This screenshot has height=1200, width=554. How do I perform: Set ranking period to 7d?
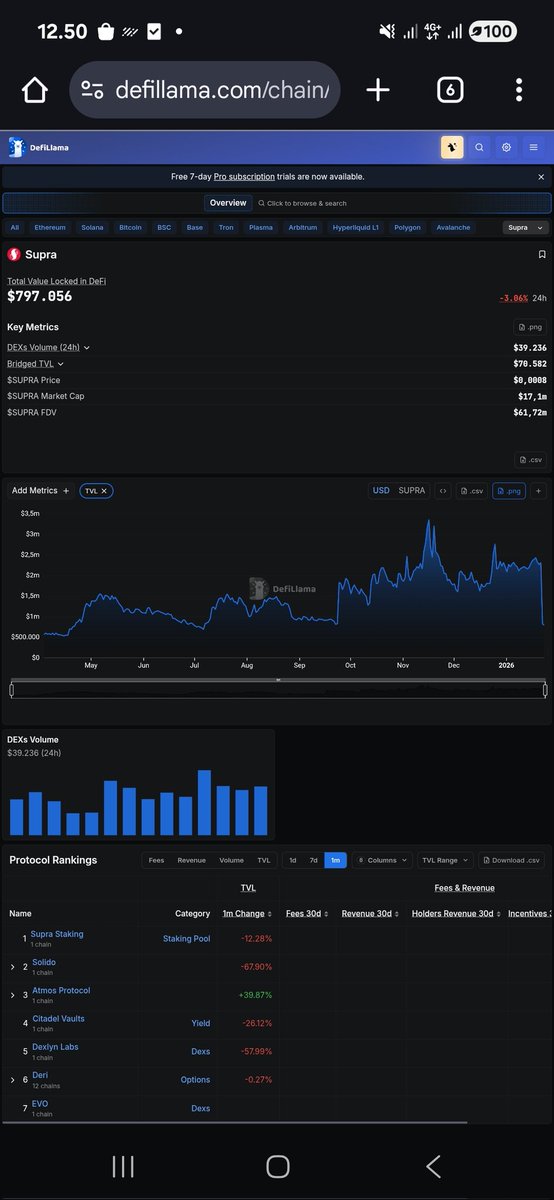click(x=313, y=860)
